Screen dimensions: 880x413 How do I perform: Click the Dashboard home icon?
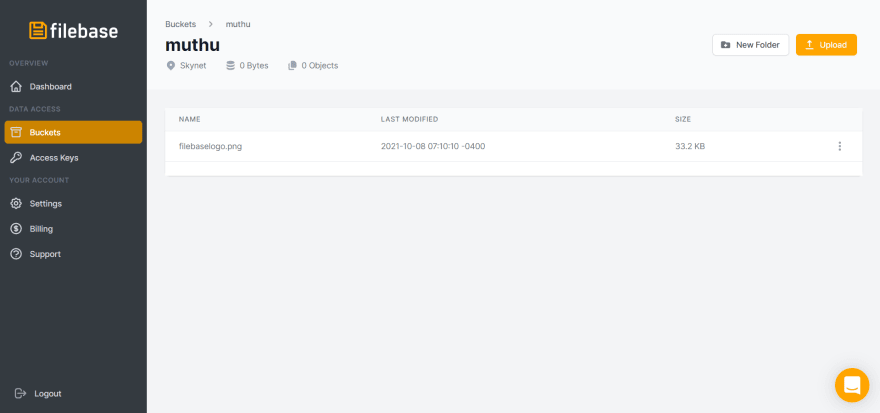(16, 86)
